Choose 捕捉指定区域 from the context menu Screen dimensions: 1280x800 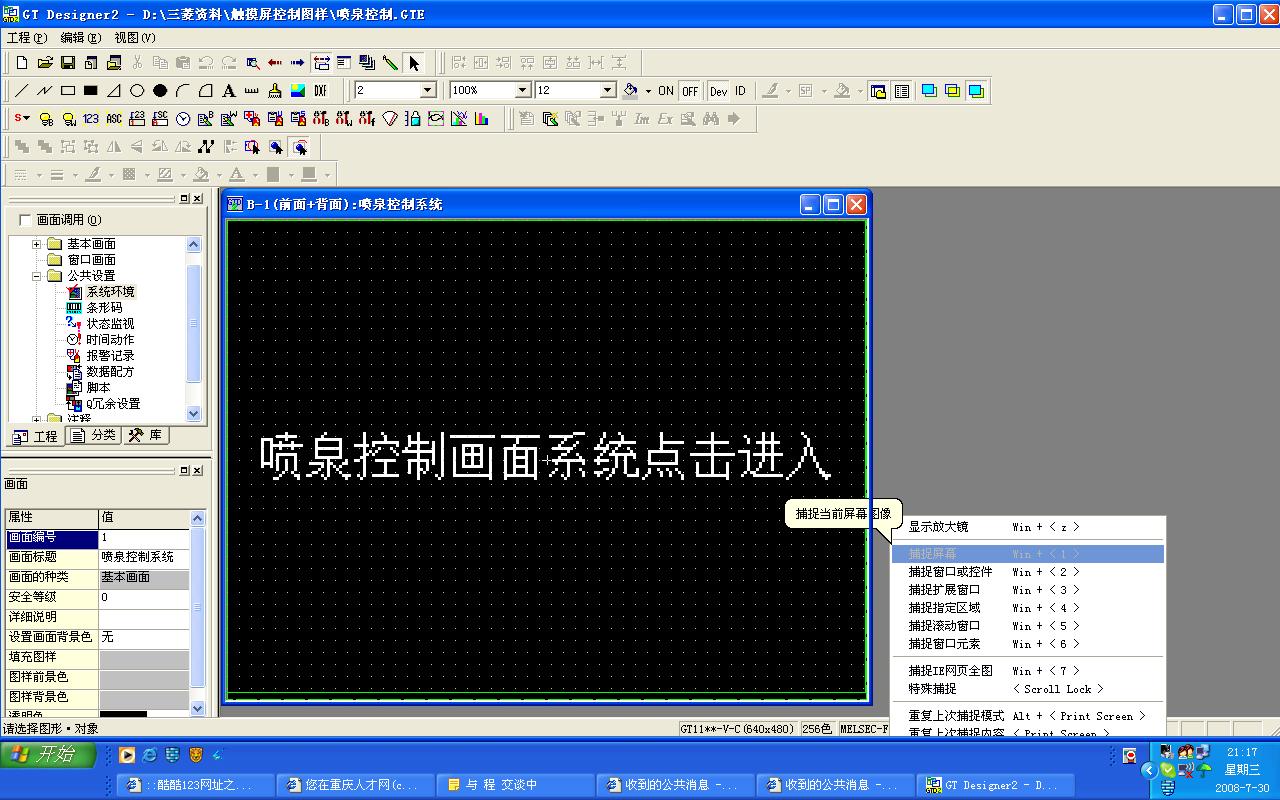click(944, 608)
